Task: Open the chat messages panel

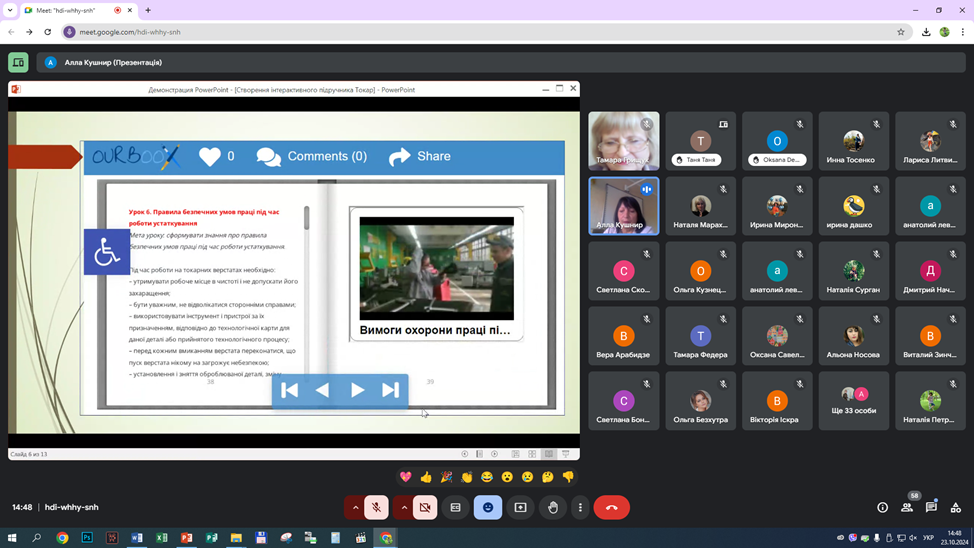Action: click(x=931, y=508)
